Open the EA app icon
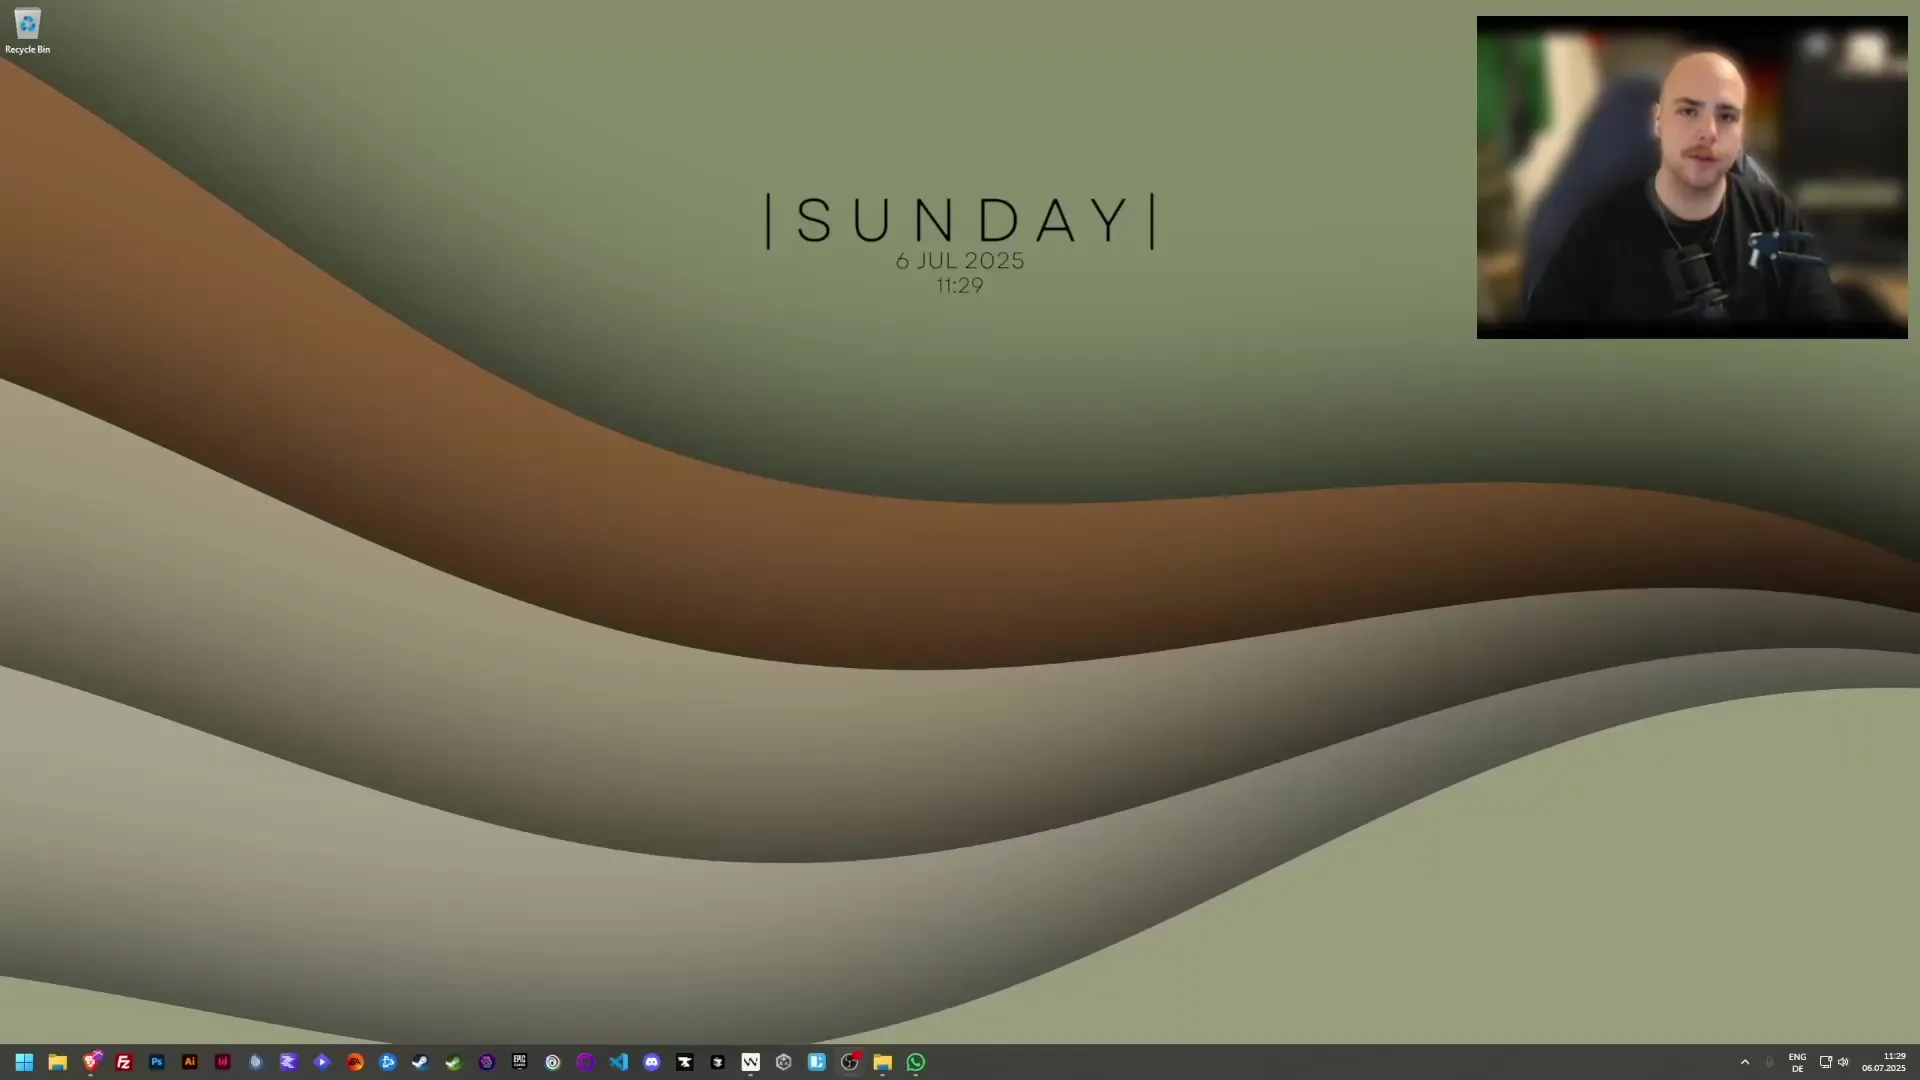1920x1080 pixels. pyautogui.click(x=355, y=1062)
